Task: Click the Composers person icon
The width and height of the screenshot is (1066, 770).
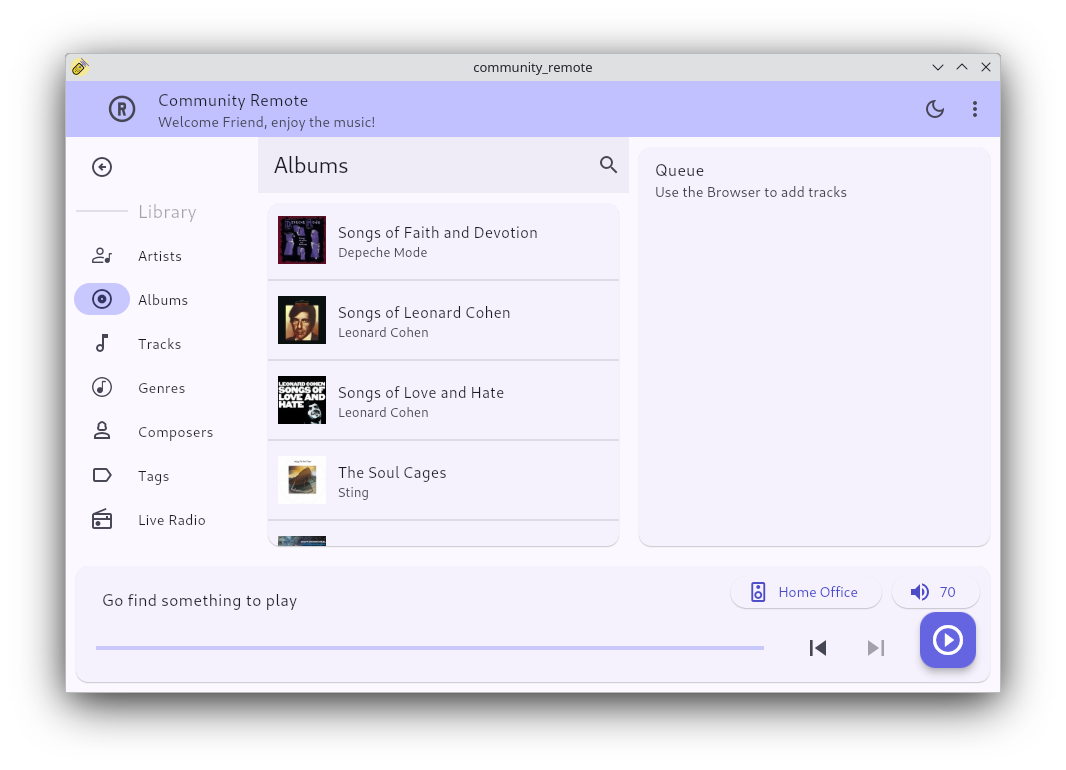Action: pos(102,431)
